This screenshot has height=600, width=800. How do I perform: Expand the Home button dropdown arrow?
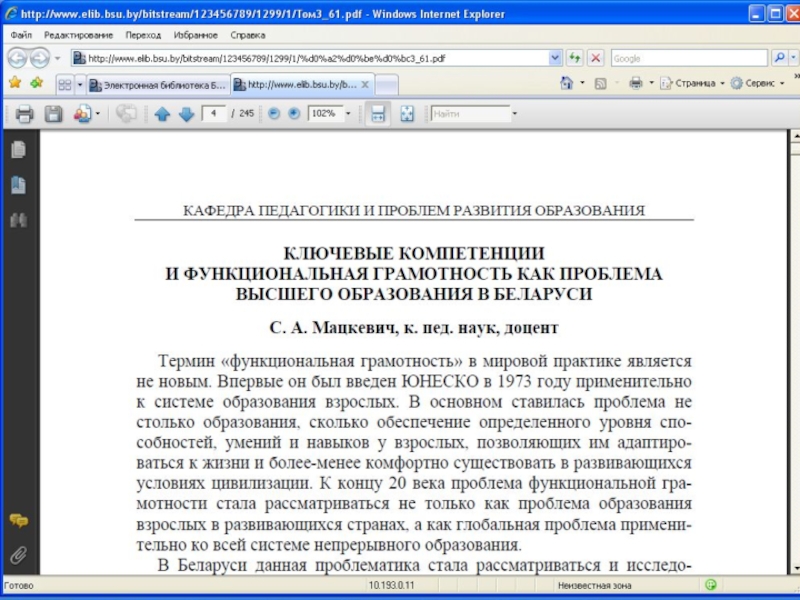582,83
